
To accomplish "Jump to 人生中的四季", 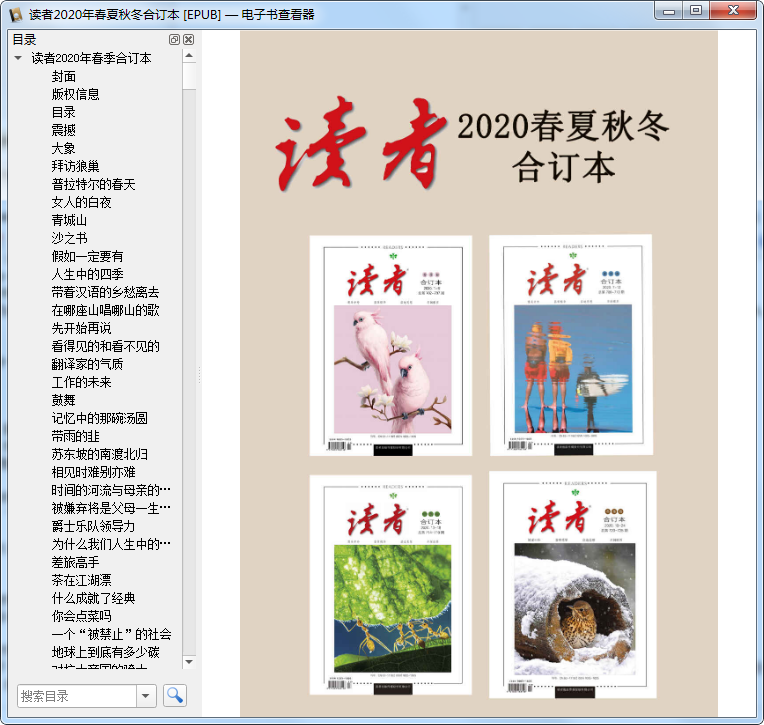I will (88, 274).
